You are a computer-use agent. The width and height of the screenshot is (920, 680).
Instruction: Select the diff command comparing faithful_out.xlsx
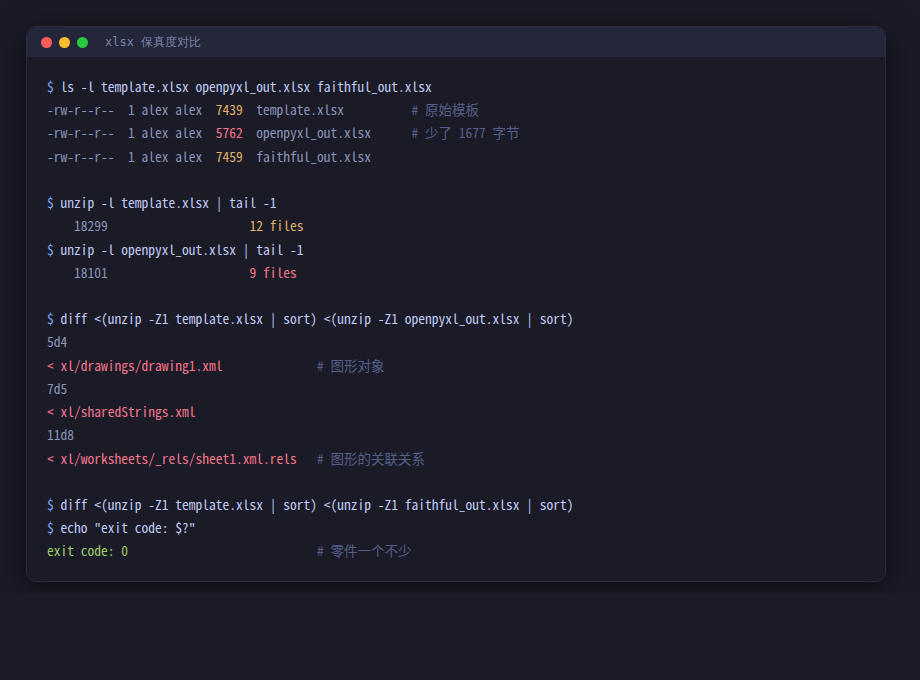[x=310, y=506]
